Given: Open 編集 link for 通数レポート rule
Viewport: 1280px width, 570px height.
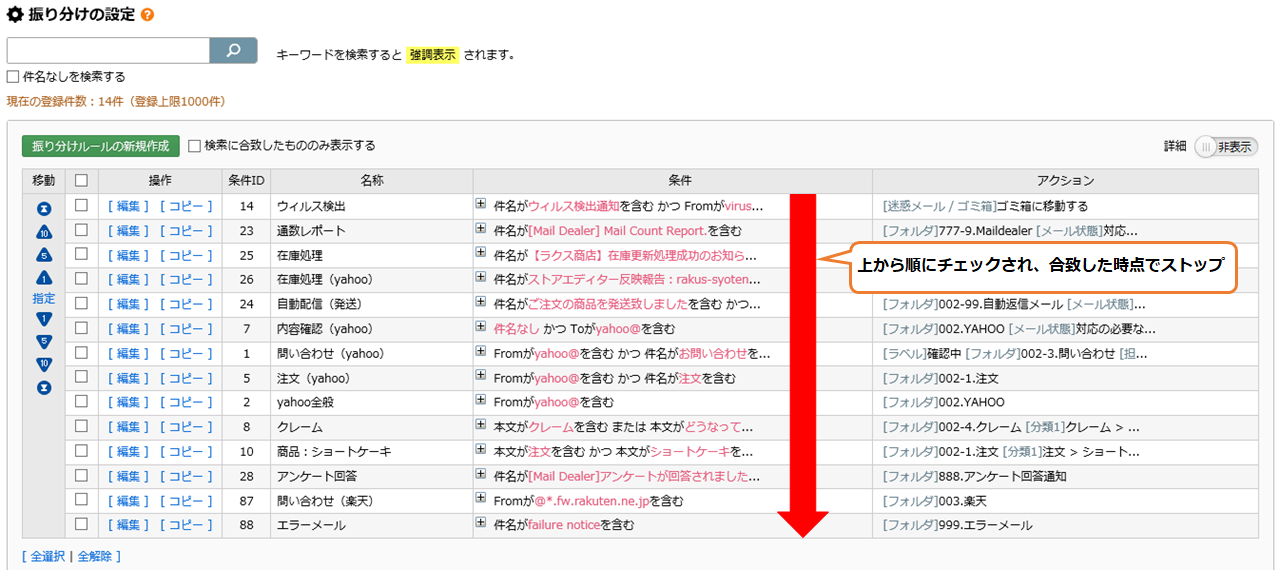Looking at the screenshot, I should coord(127,231).
